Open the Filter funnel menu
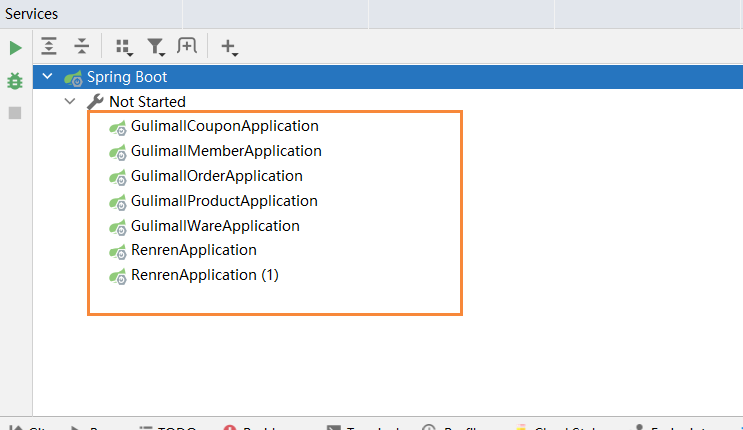The width and height of the screenshot is (743, 430). point(156,46)
